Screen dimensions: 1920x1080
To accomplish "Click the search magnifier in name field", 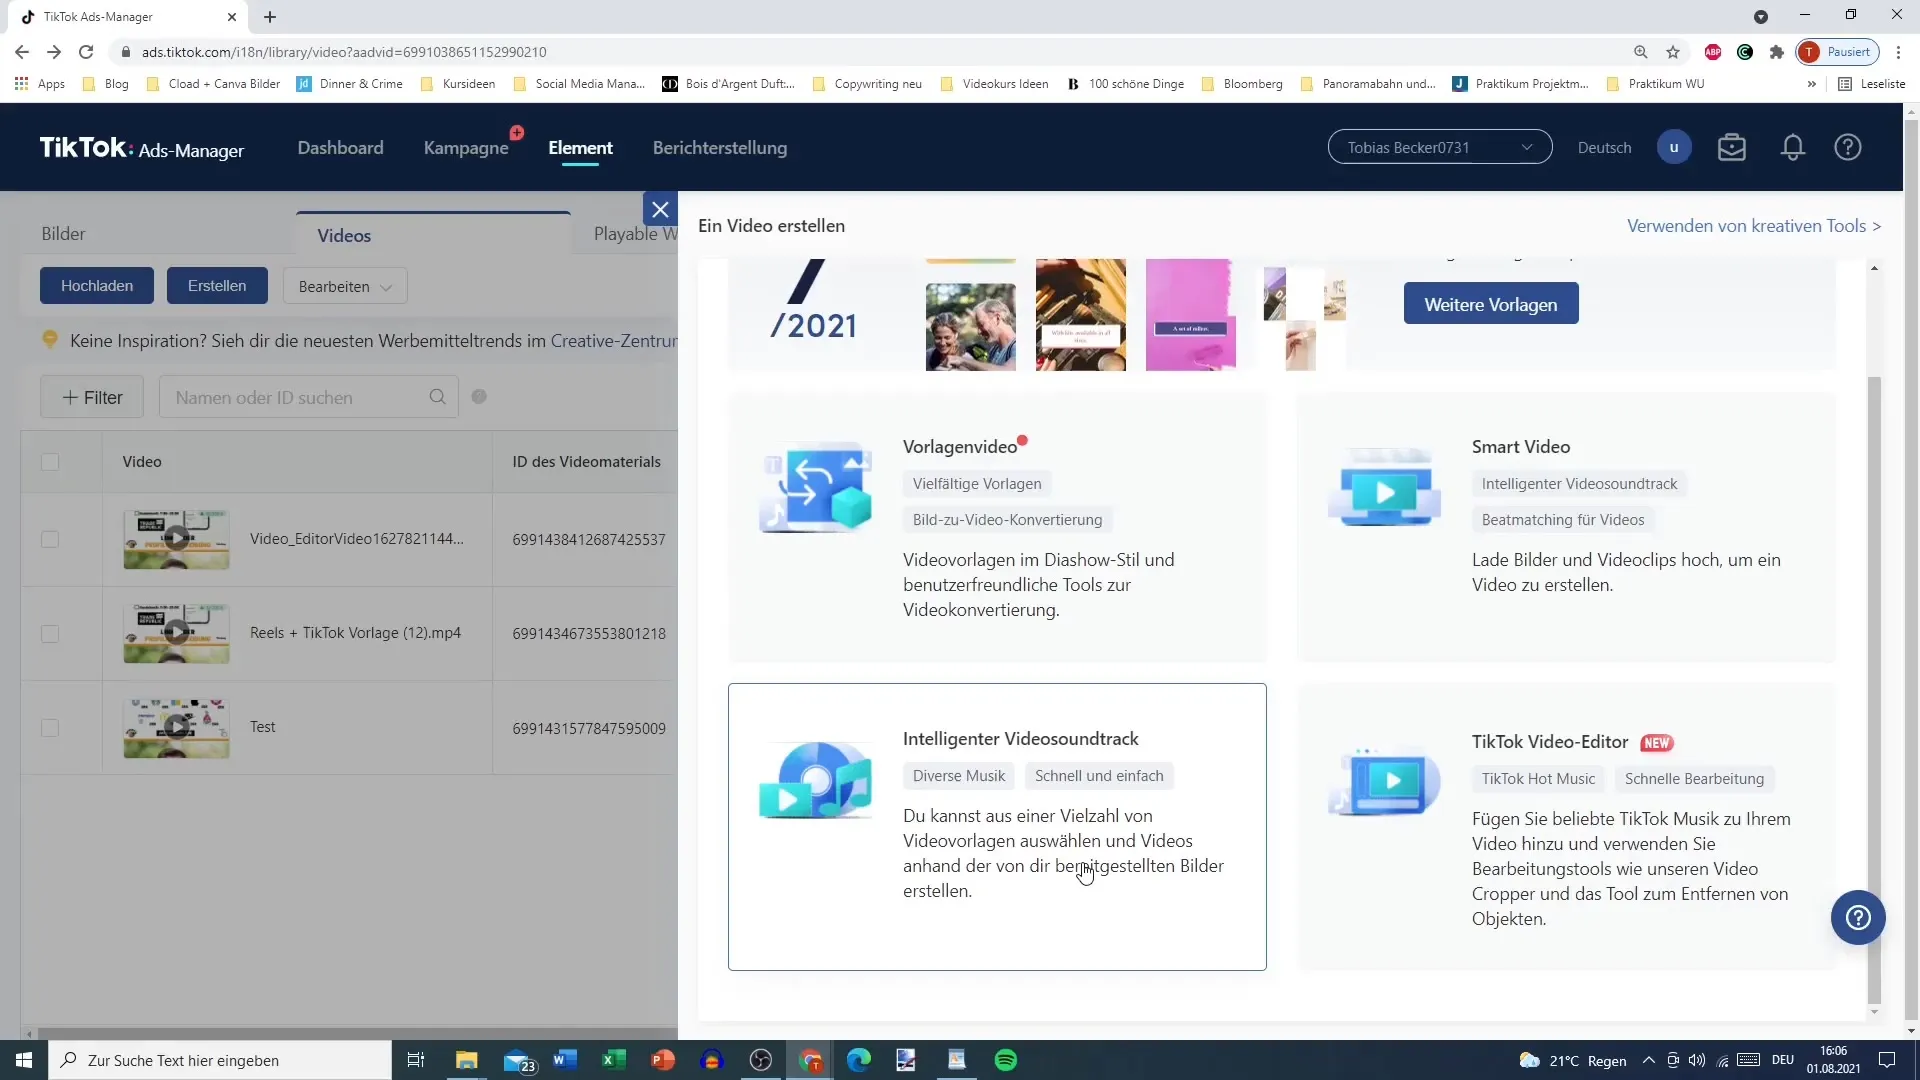I will click(x=437, y=397).
